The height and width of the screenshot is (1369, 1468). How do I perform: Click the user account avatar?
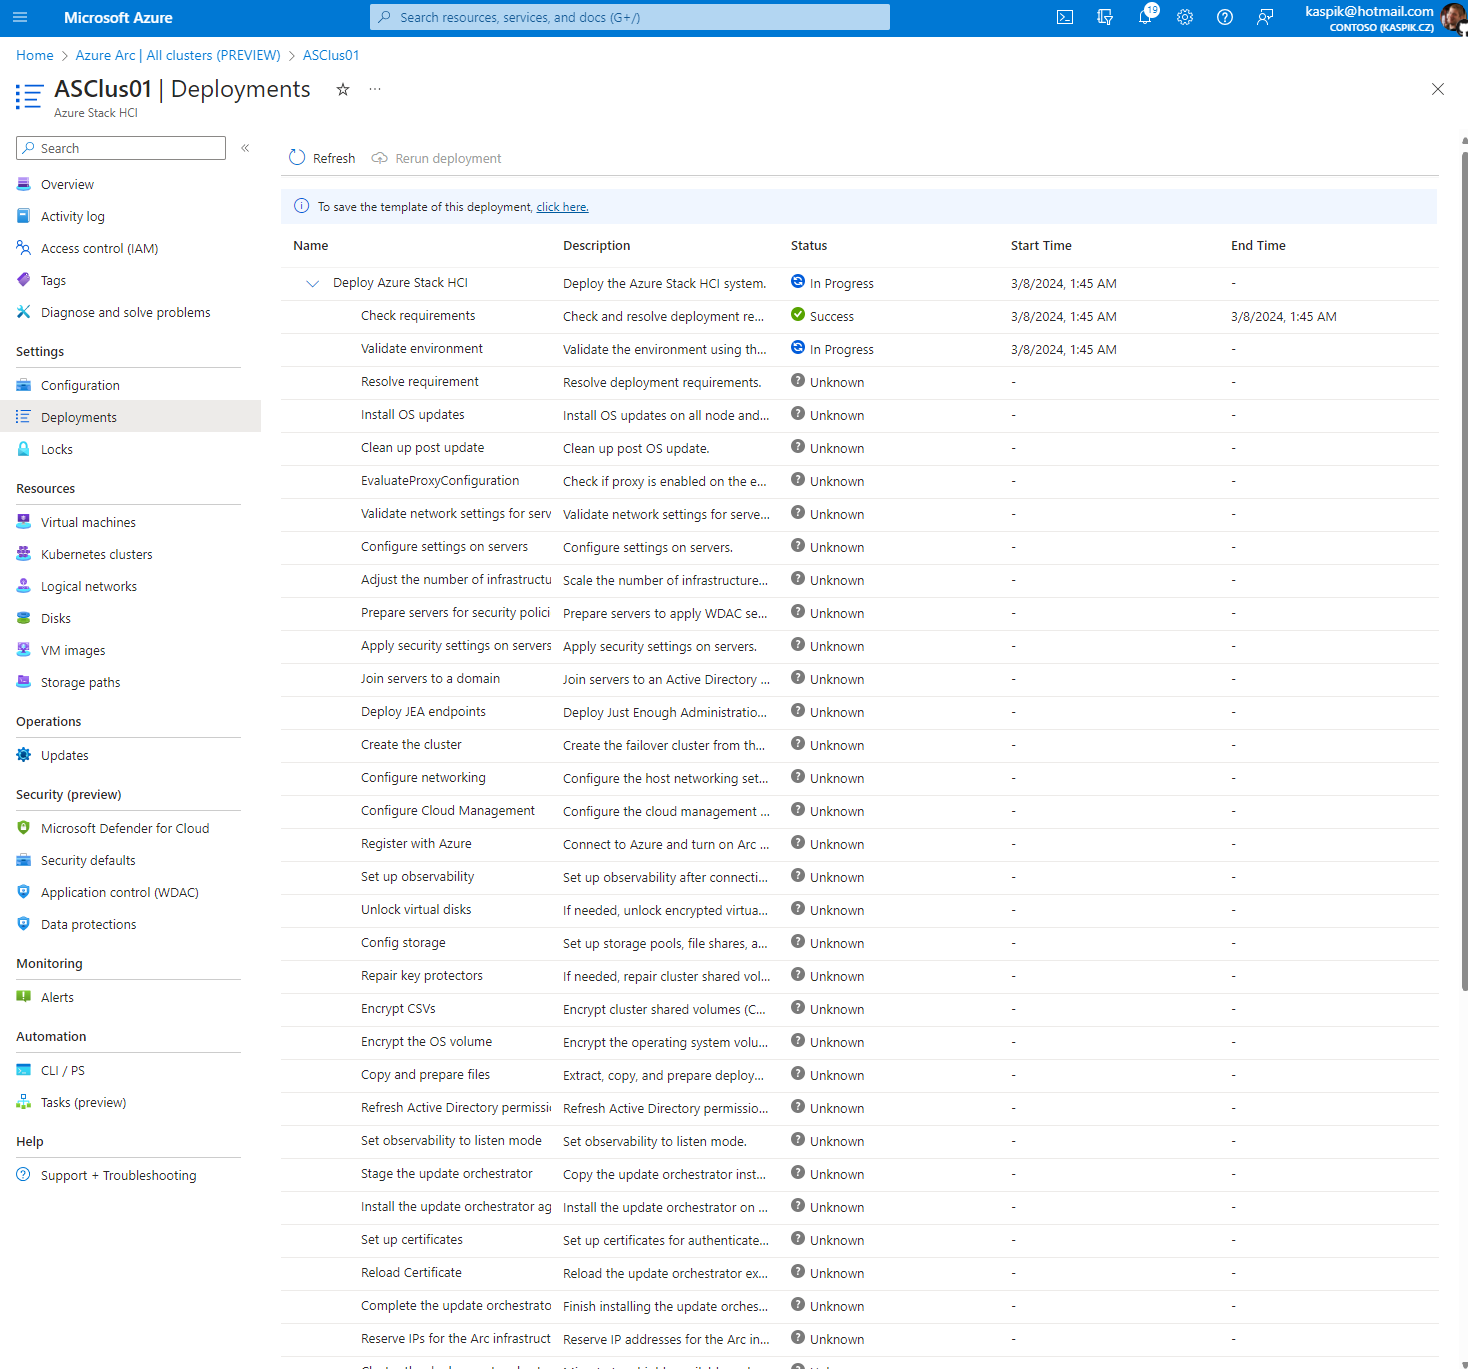click(x=1453, y=18)
